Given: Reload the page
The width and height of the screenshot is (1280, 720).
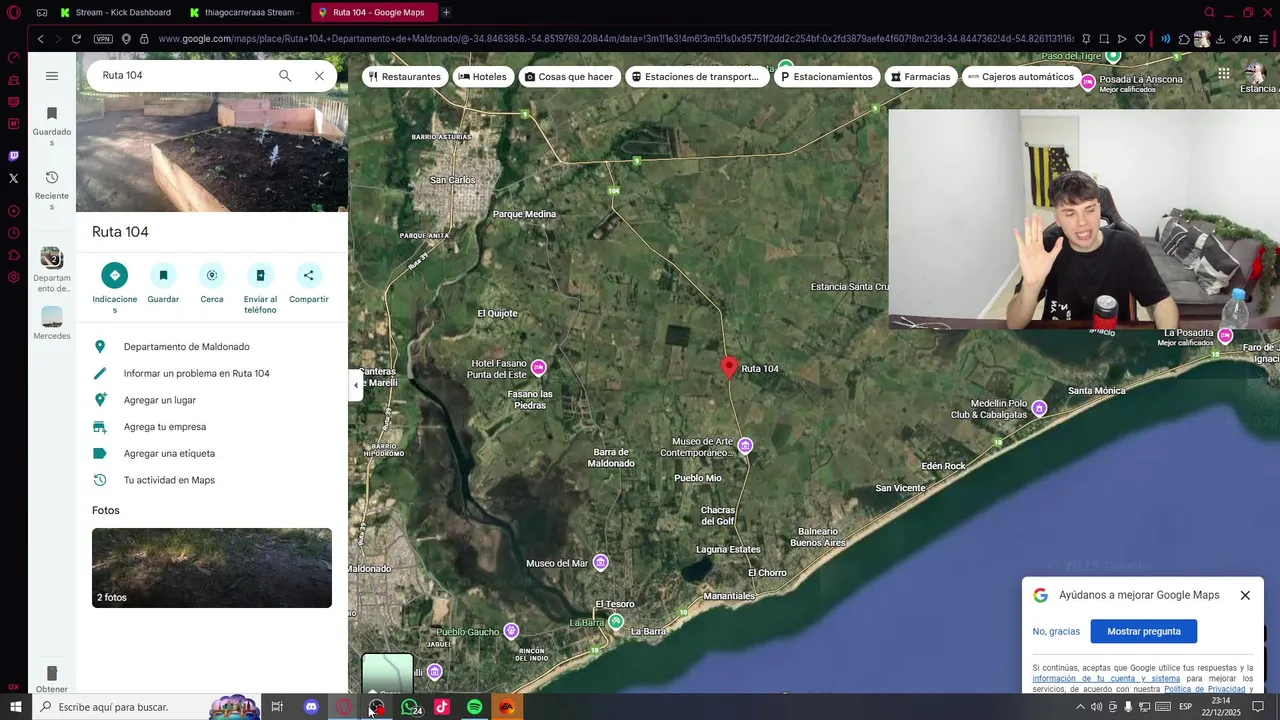Looking at the screenshot, I should pos(76,39).
